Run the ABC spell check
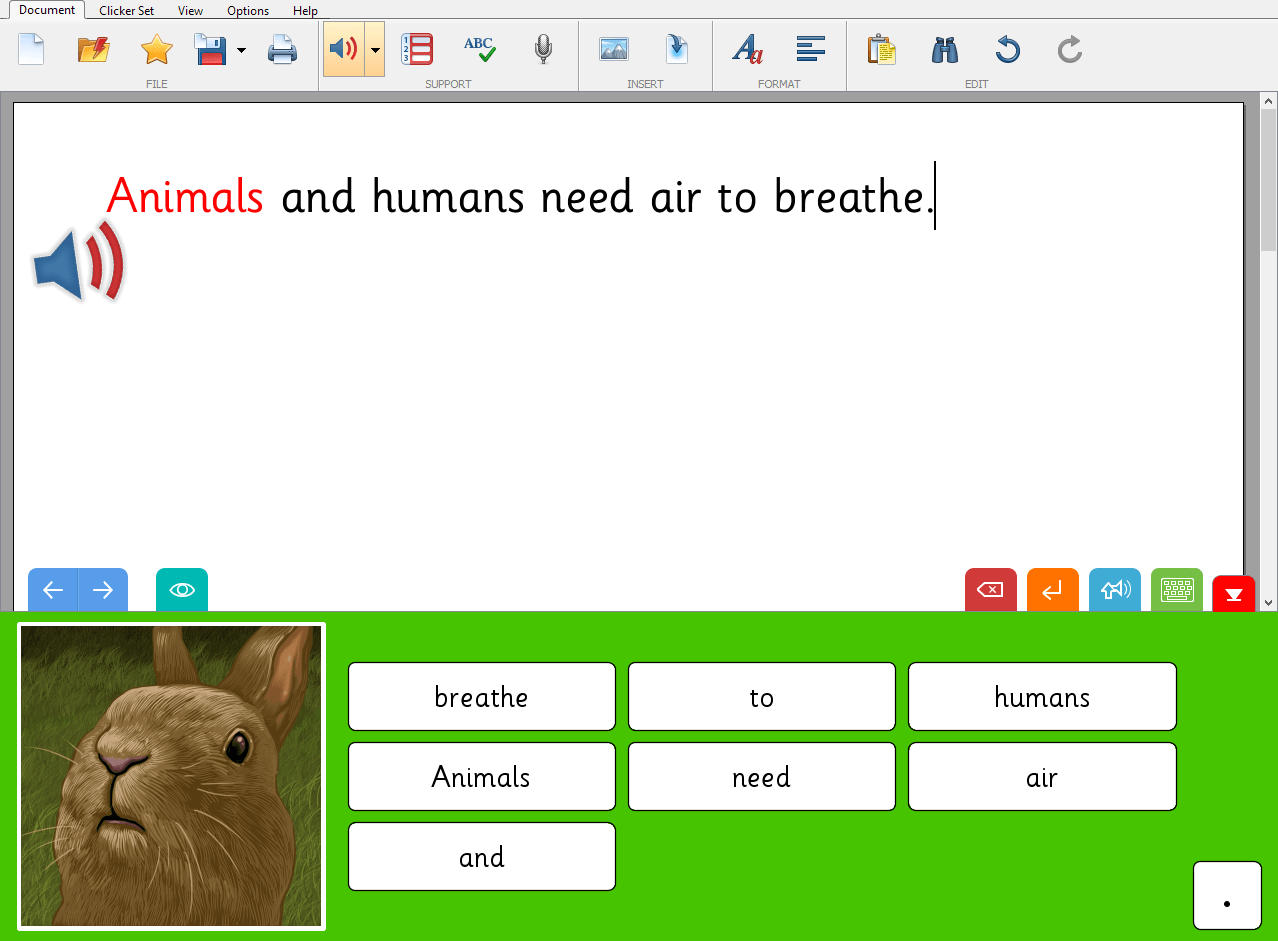Image resolution: width=1278 pixels, height=941 pixels. coord(479,49)
